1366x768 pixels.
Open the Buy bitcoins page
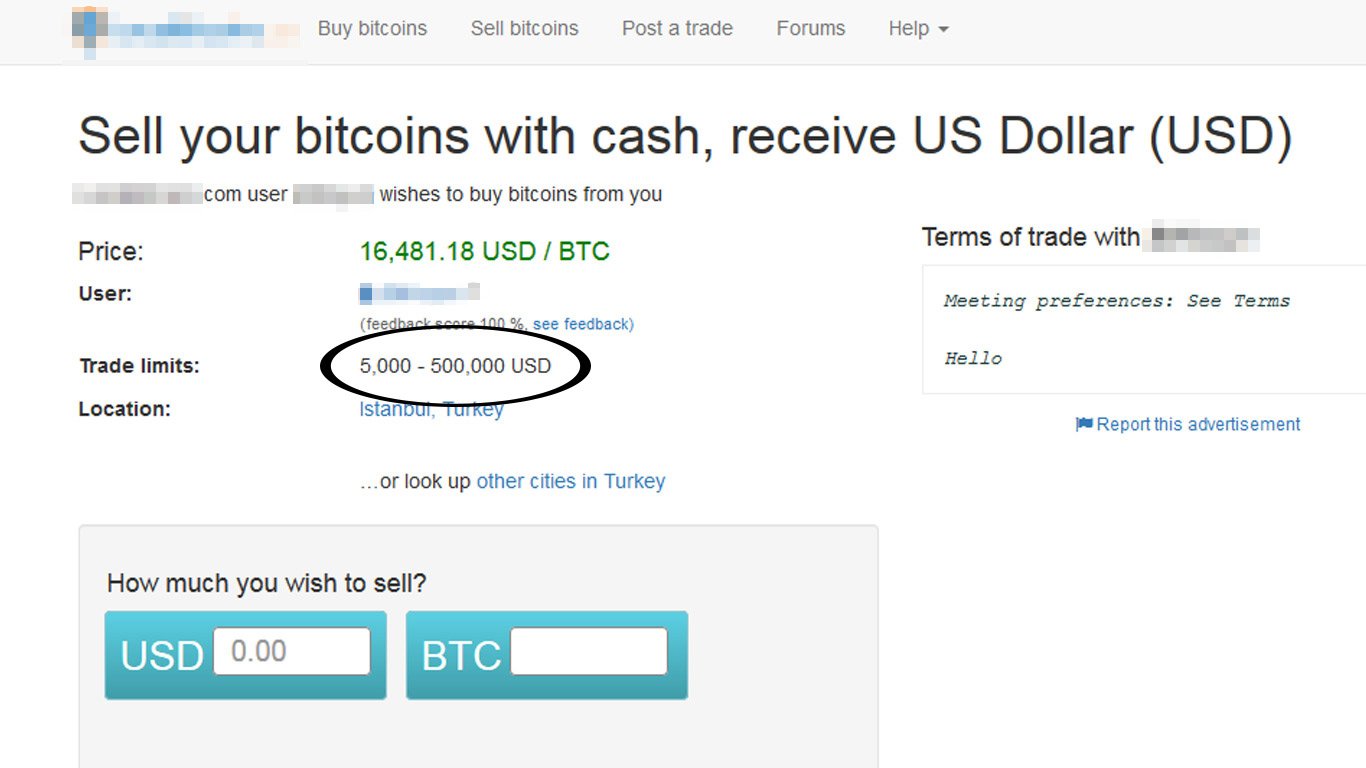[372, 28]
